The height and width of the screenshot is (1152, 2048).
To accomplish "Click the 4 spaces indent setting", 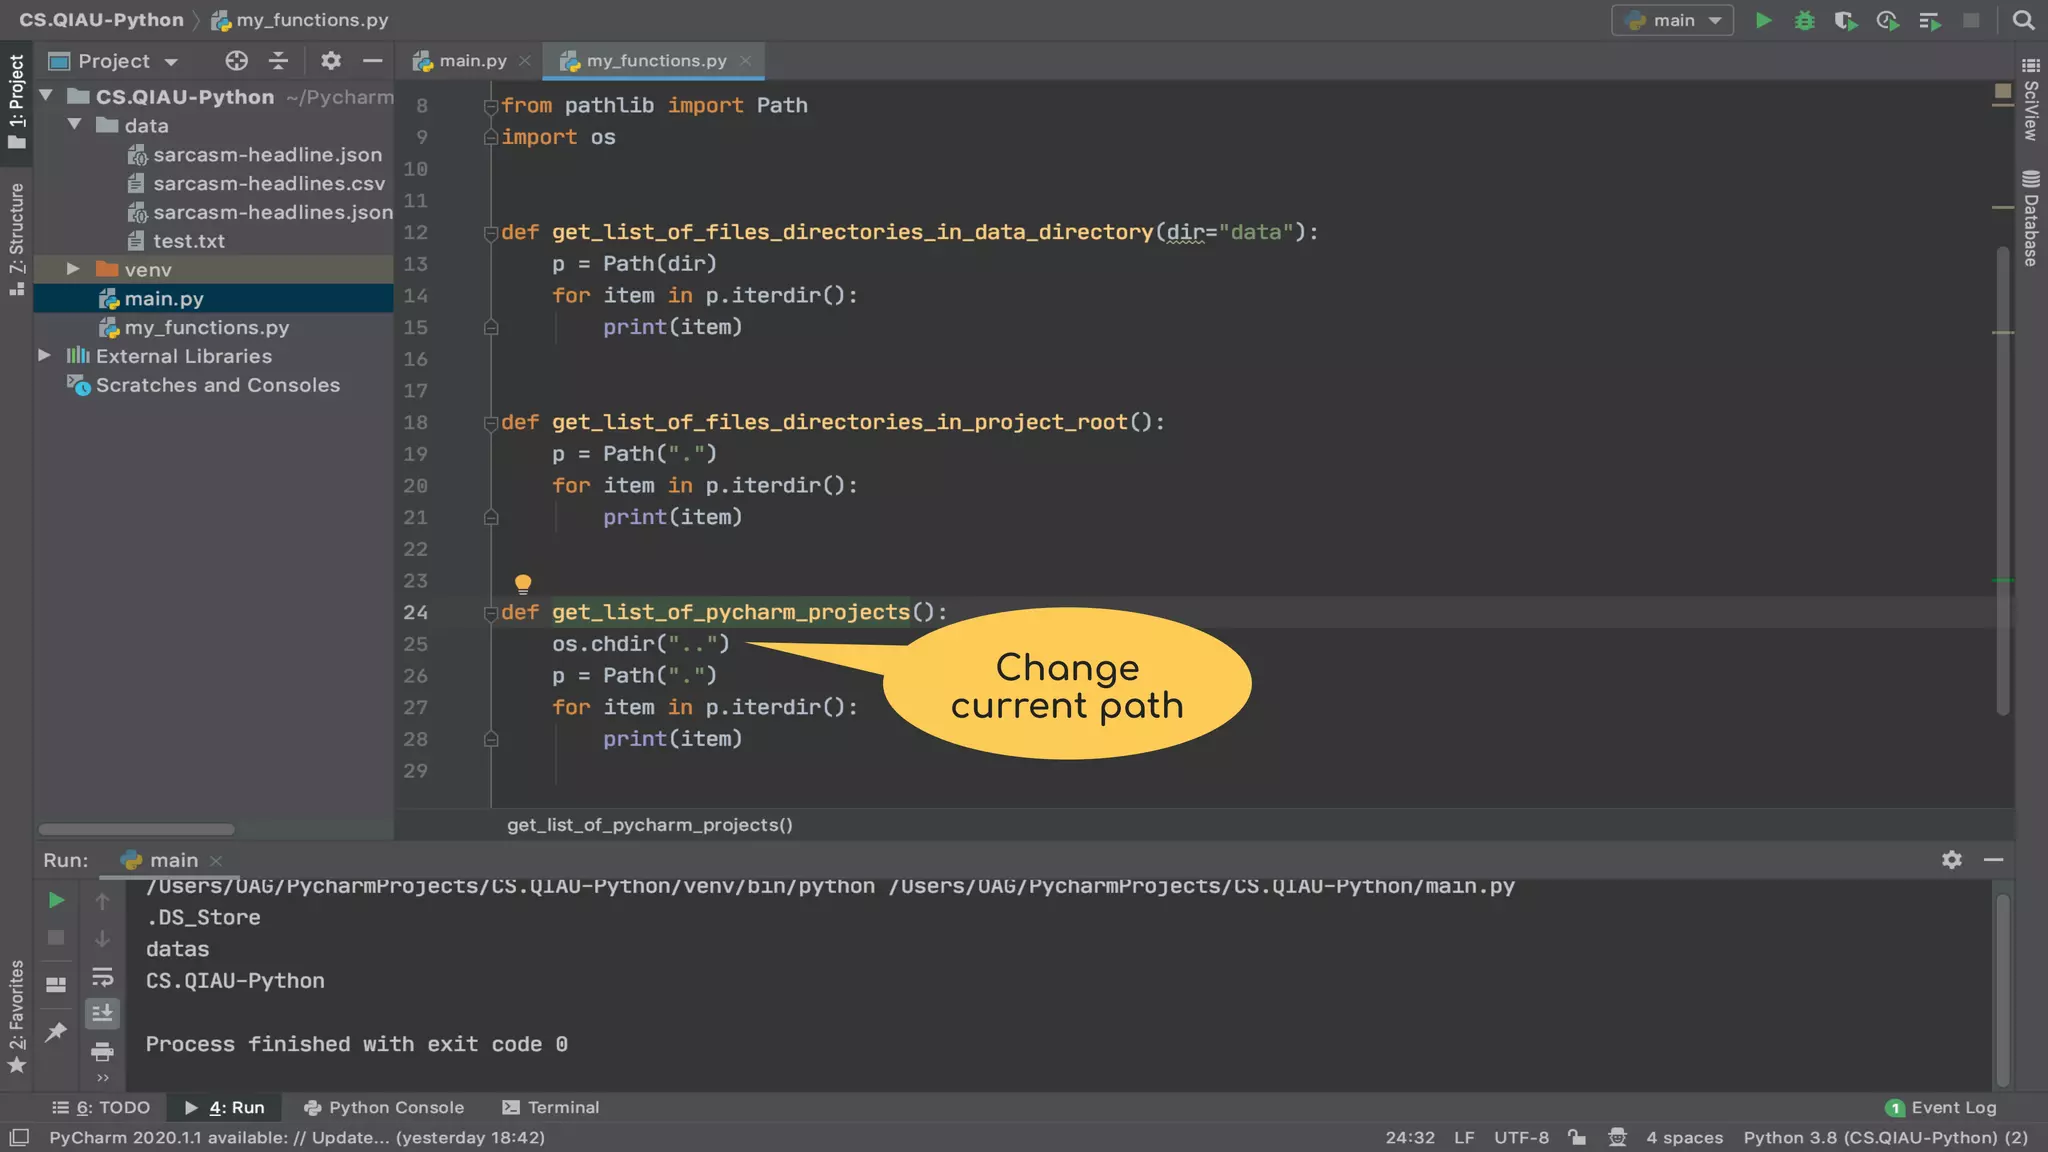I will coord(1685,1137).
